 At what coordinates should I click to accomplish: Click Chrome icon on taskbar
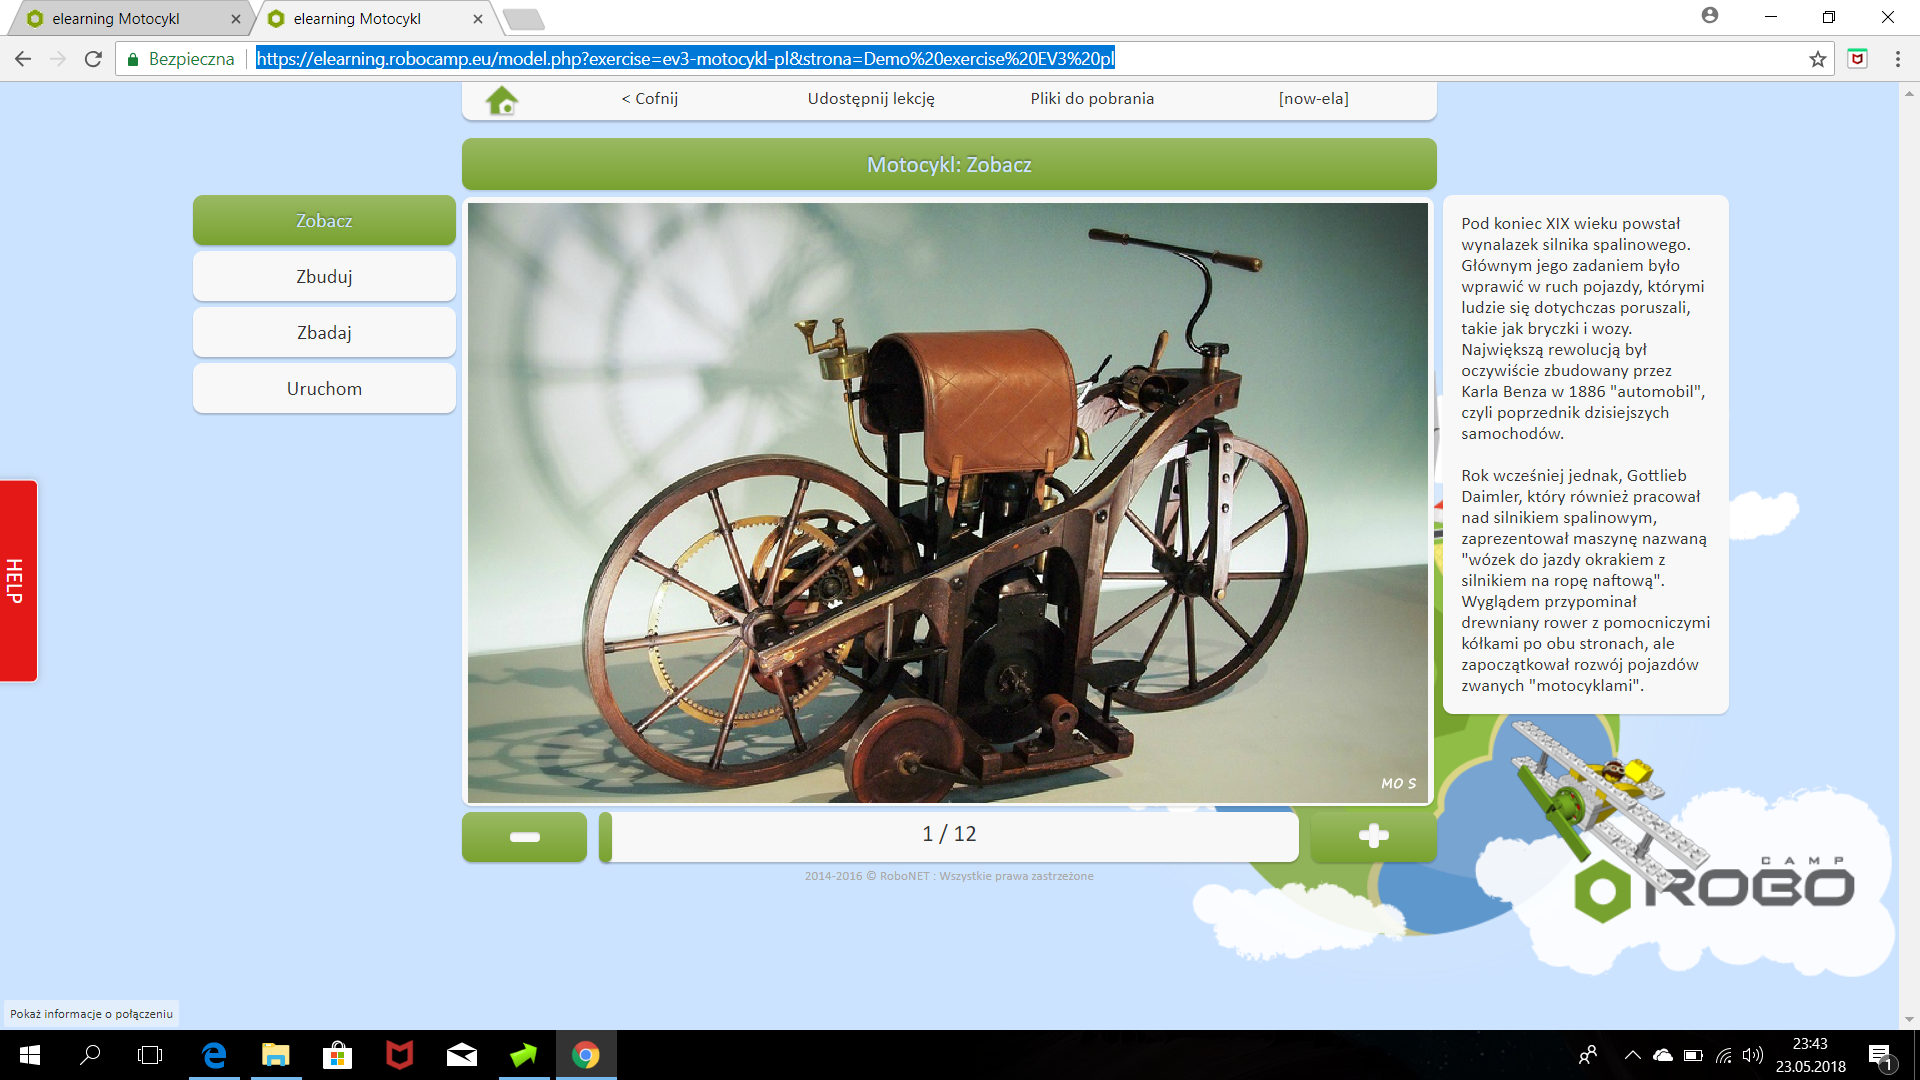click(x=586, y=1055)
